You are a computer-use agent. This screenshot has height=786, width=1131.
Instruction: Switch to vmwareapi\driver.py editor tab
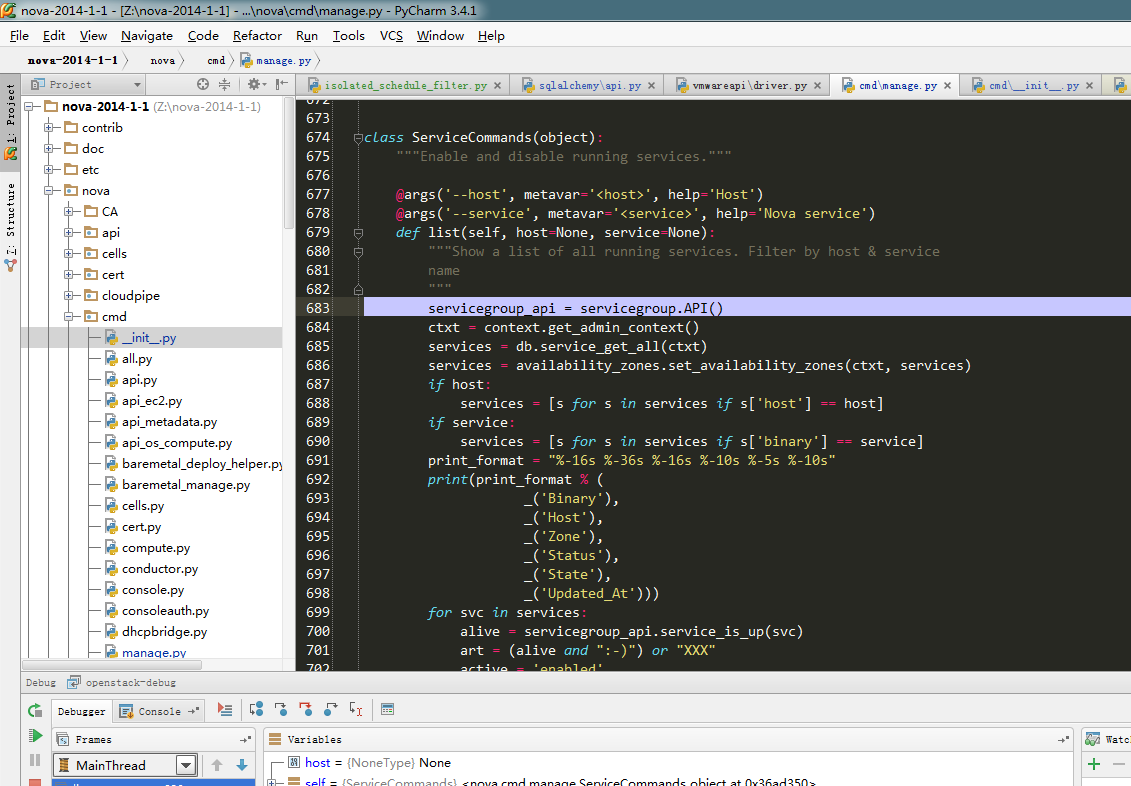tap(749, 85)
